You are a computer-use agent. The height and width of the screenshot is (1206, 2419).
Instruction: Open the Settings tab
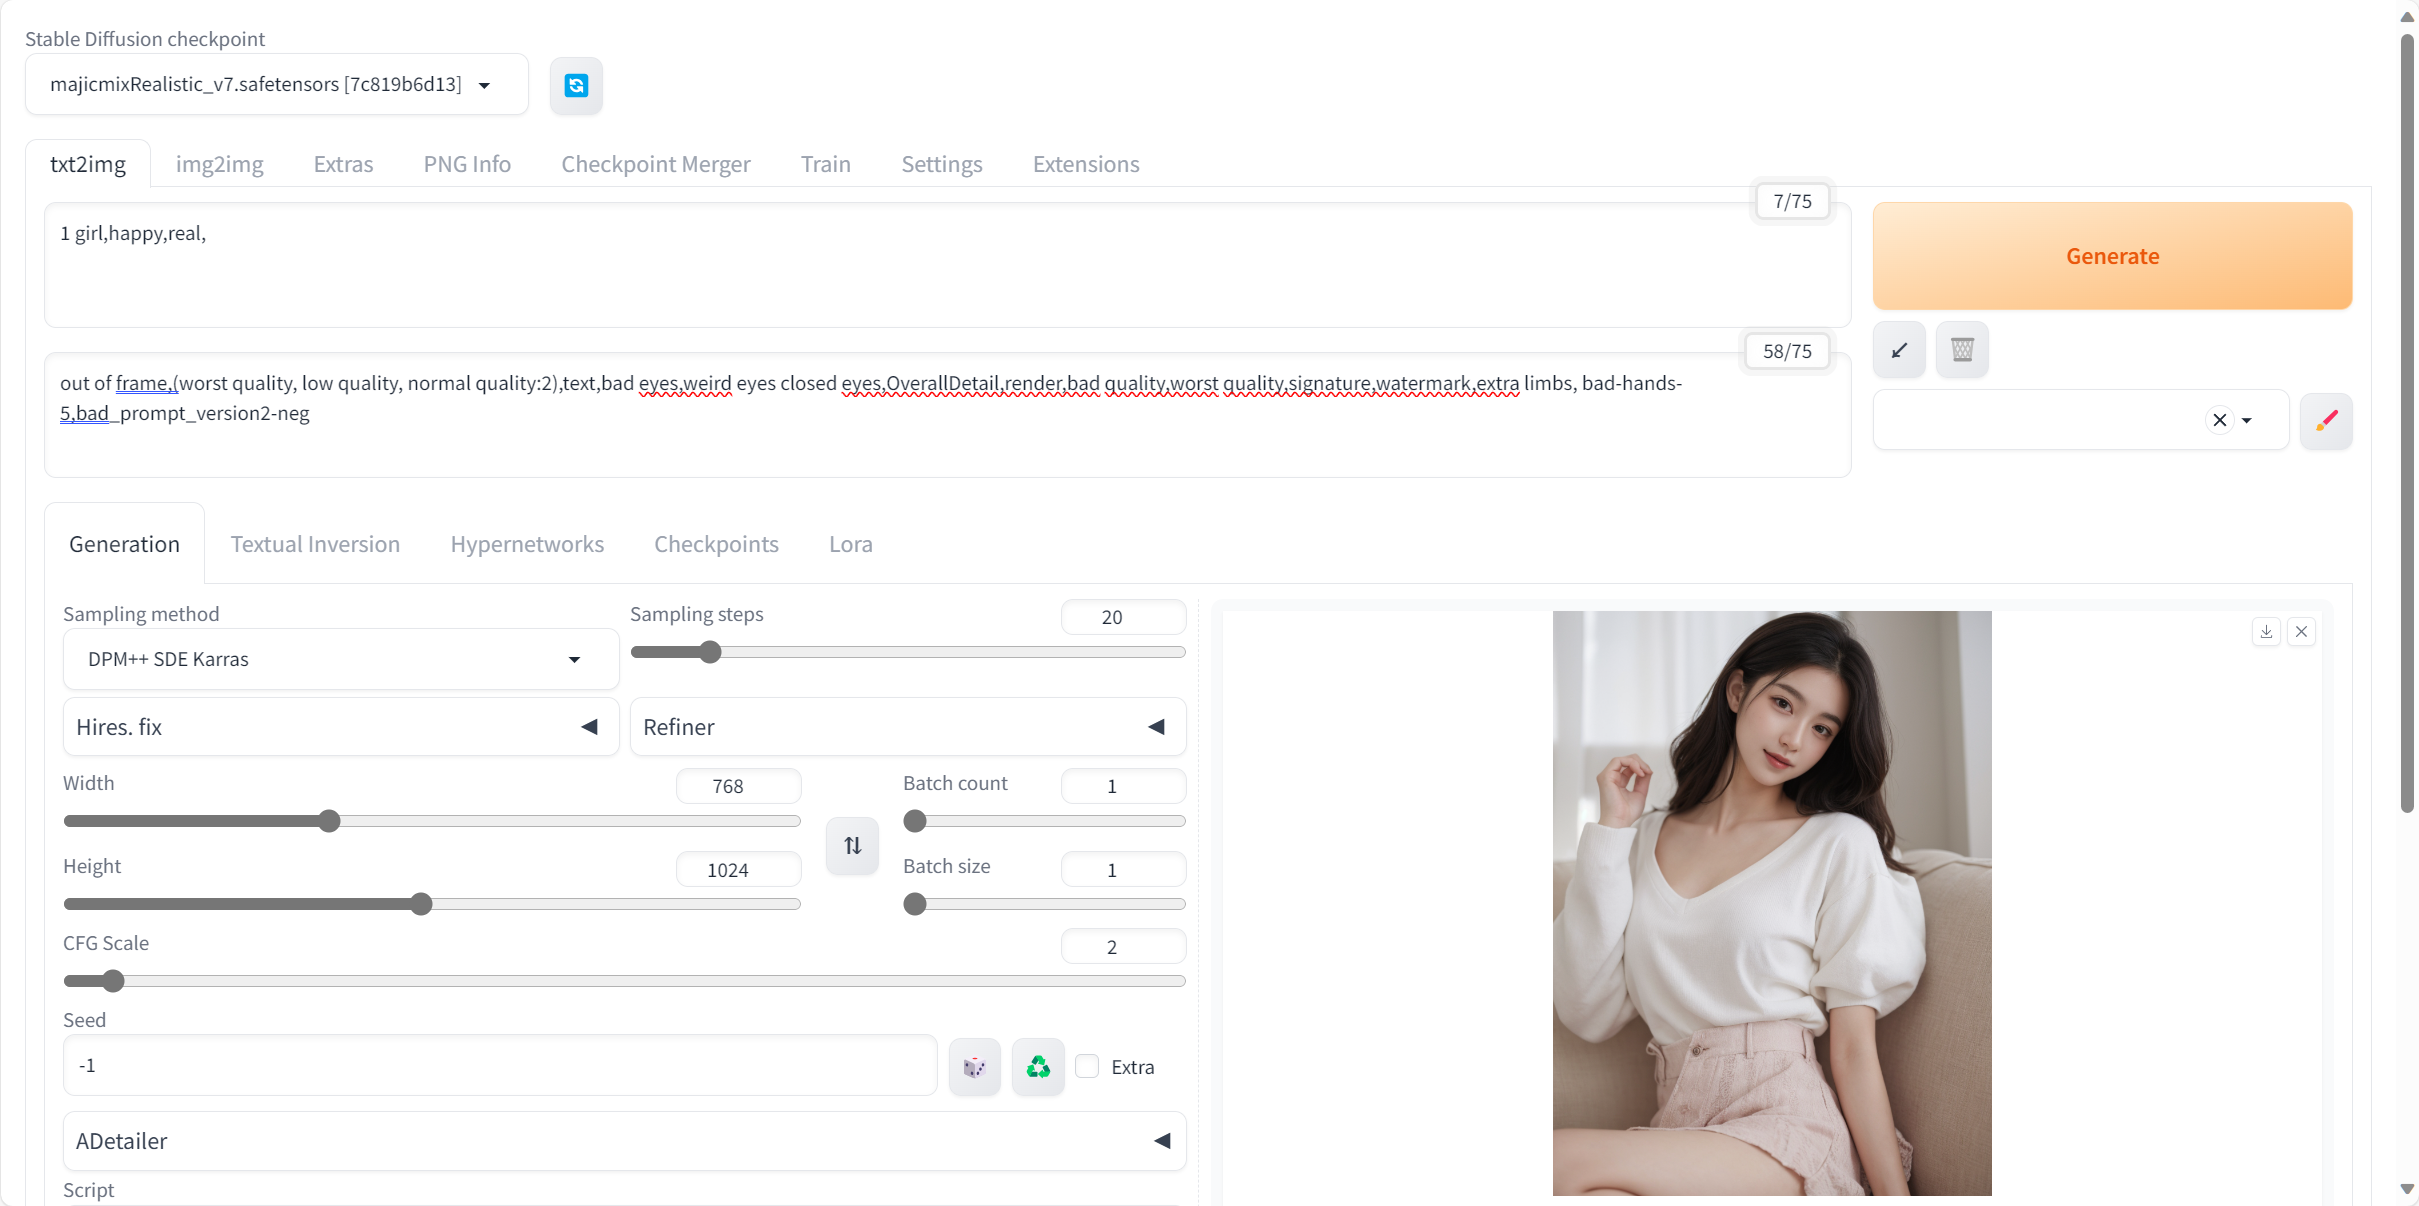(x=942, y=164)
